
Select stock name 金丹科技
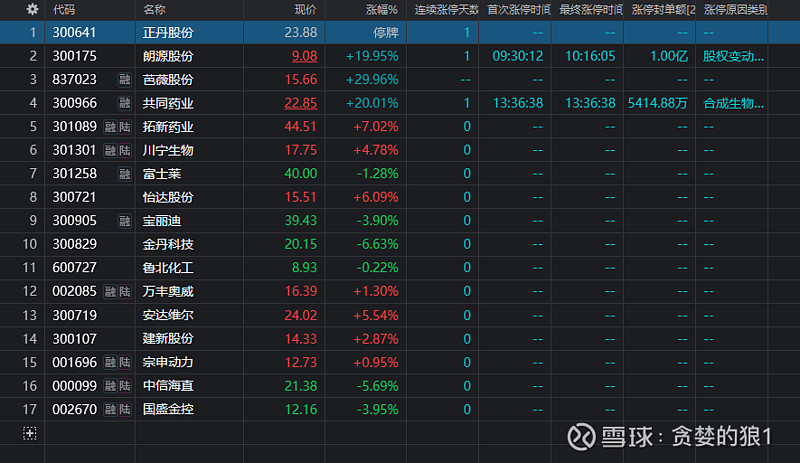click(168, 245)
